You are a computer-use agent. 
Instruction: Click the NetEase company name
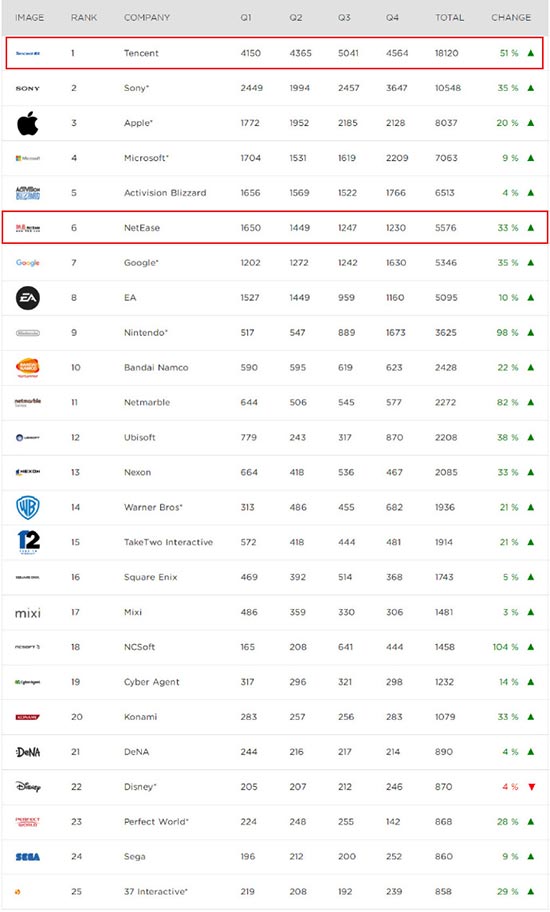tap(142, 227)
